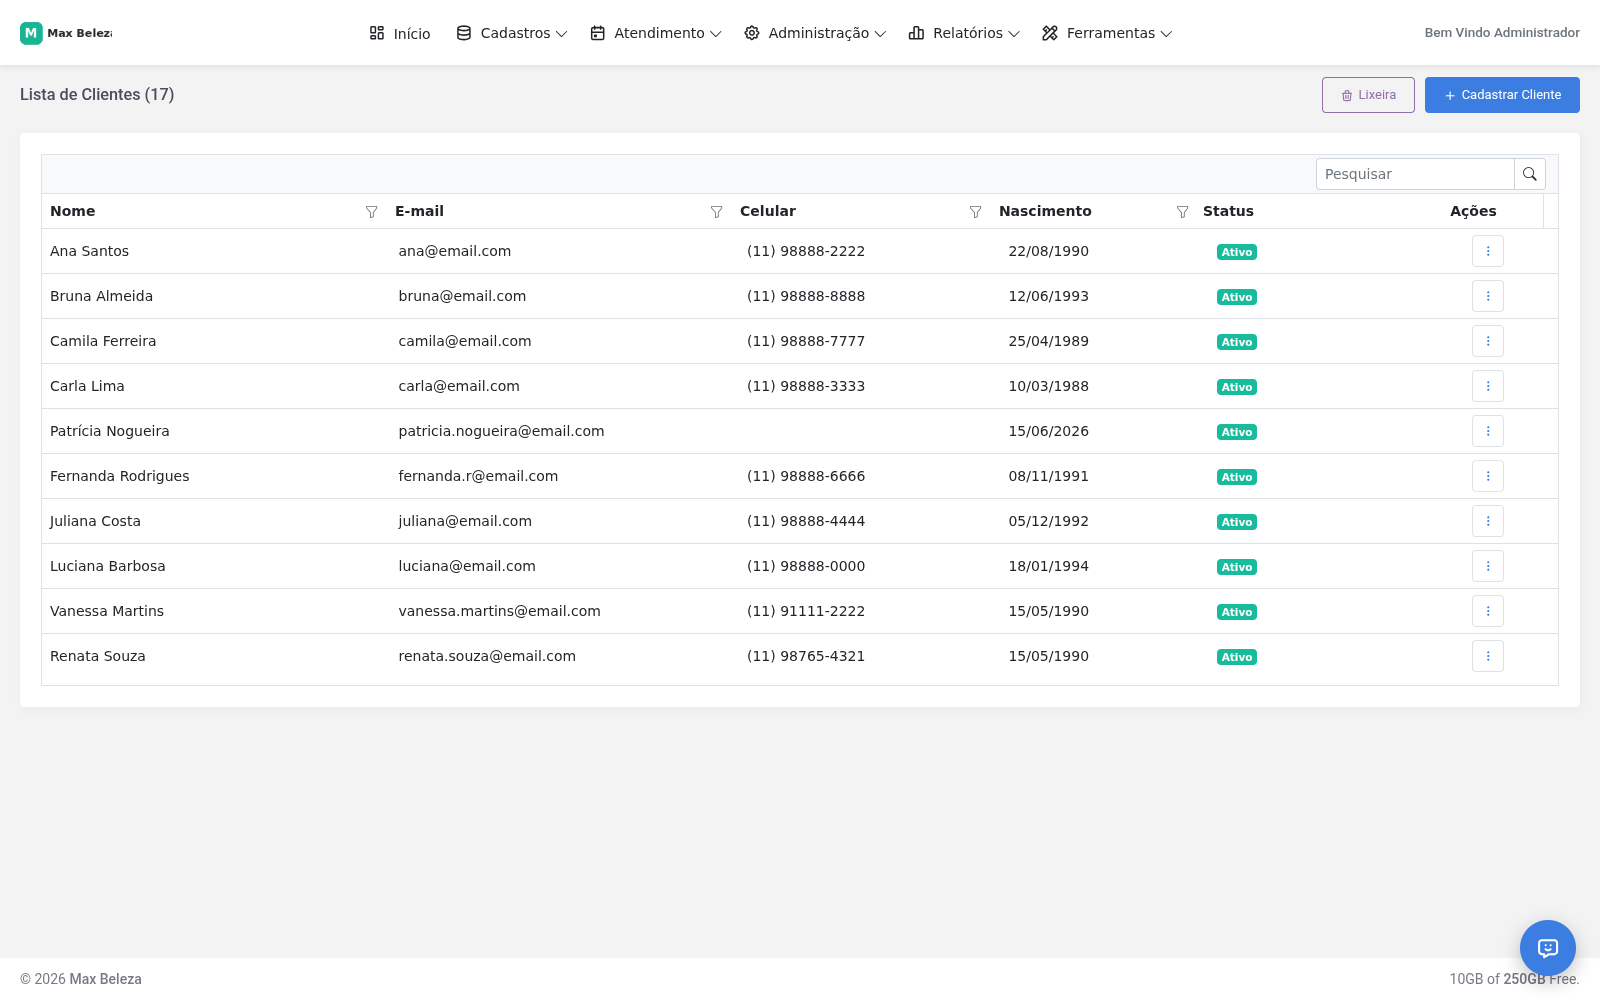Open actions menu for Luciana Barbosa
This screenshot has width=1600, height=1000.
pos(1488,566)
